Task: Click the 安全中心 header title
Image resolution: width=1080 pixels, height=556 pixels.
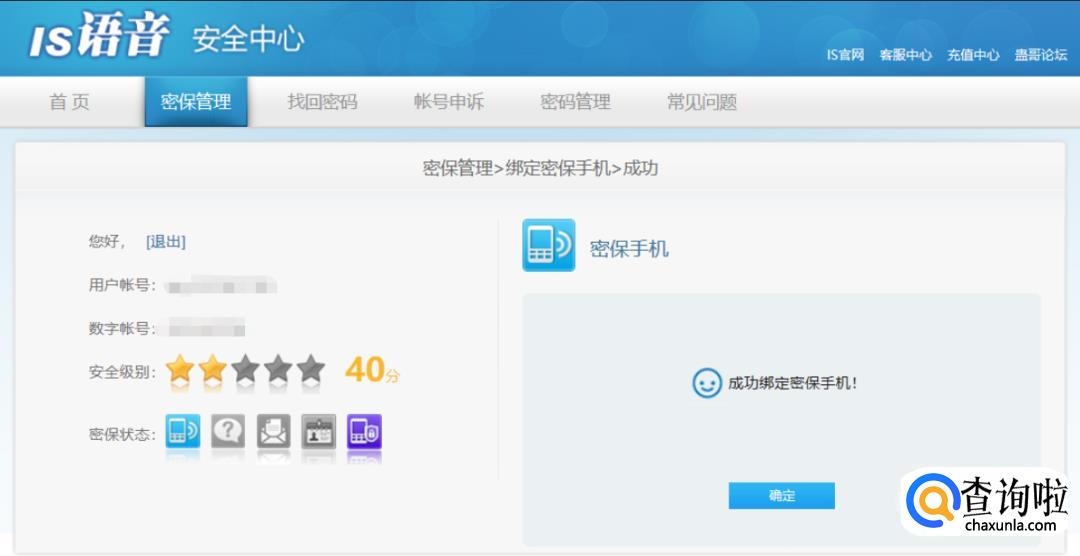Action: (x=248, y=39)
